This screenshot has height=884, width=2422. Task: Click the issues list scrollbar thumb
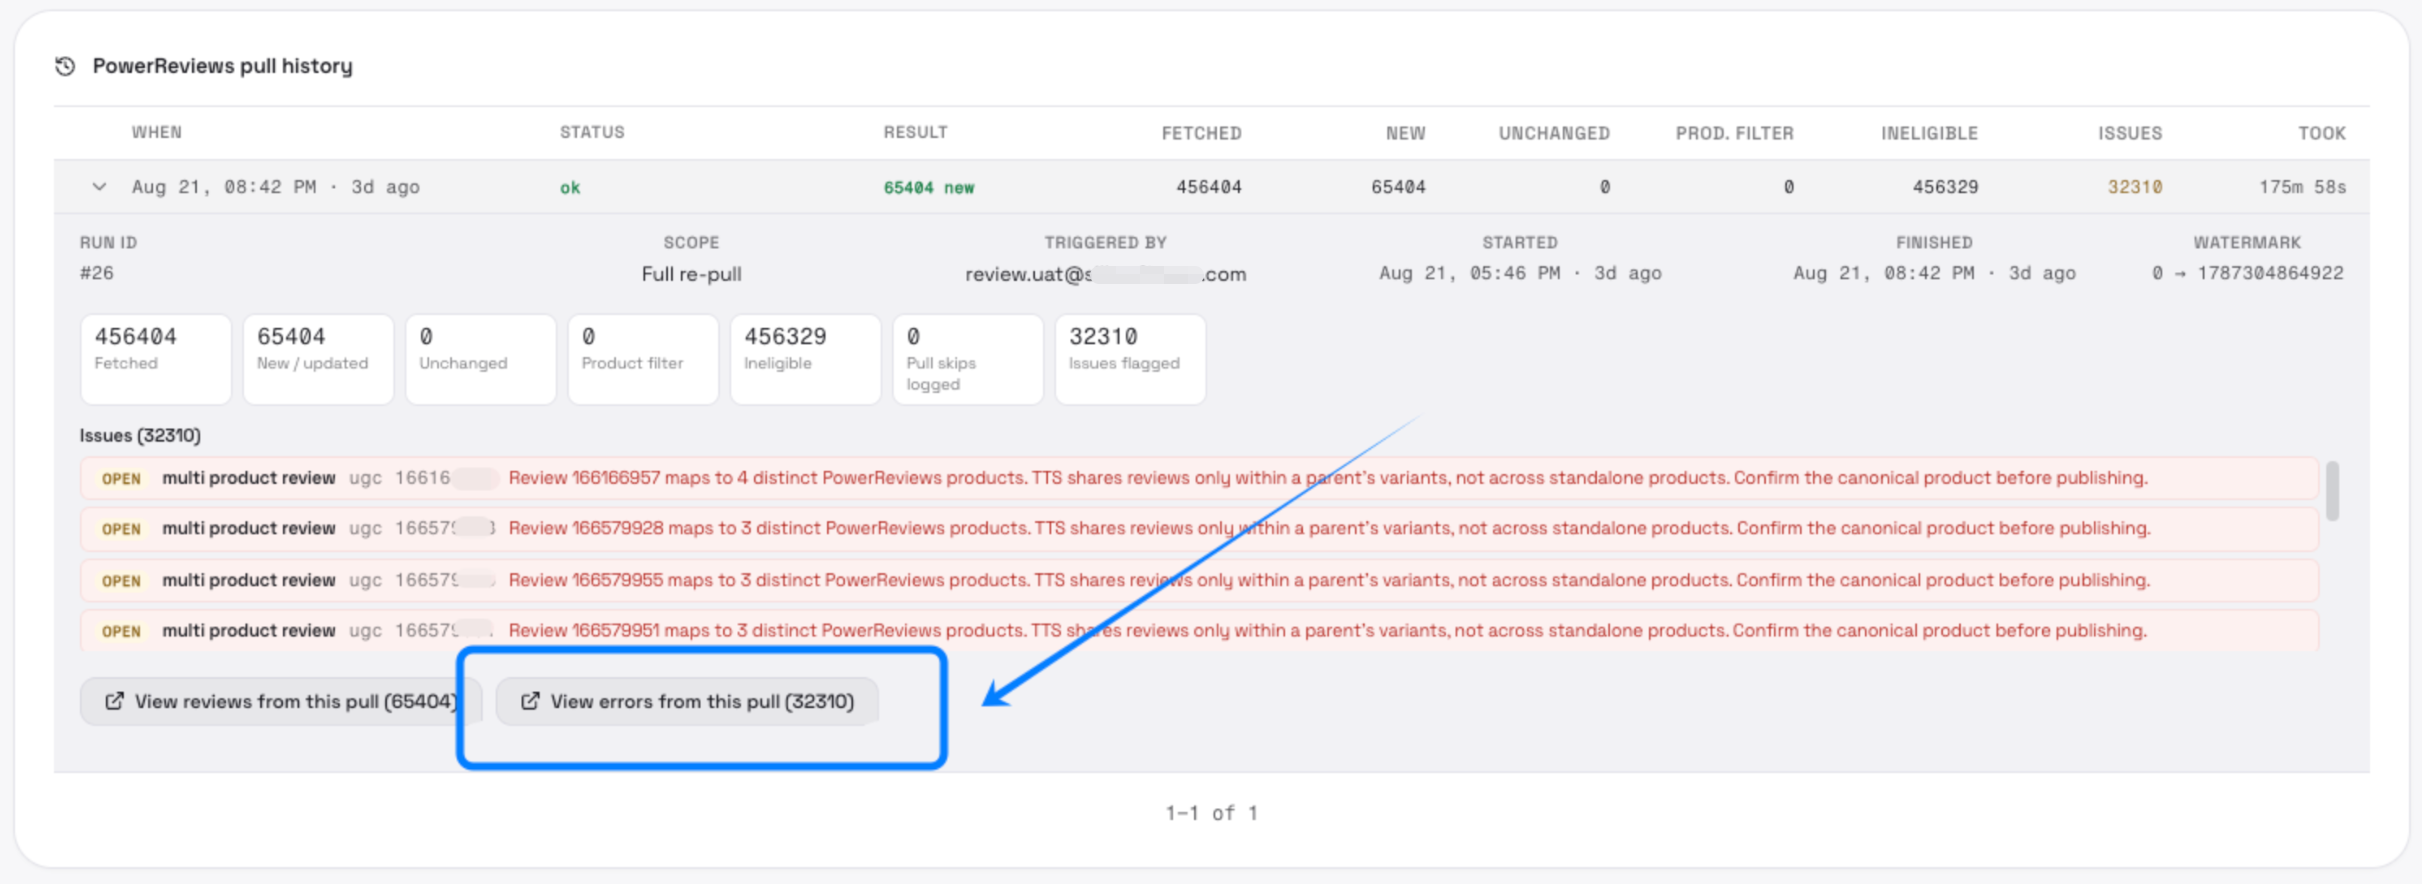click(x=2332, y=491)
